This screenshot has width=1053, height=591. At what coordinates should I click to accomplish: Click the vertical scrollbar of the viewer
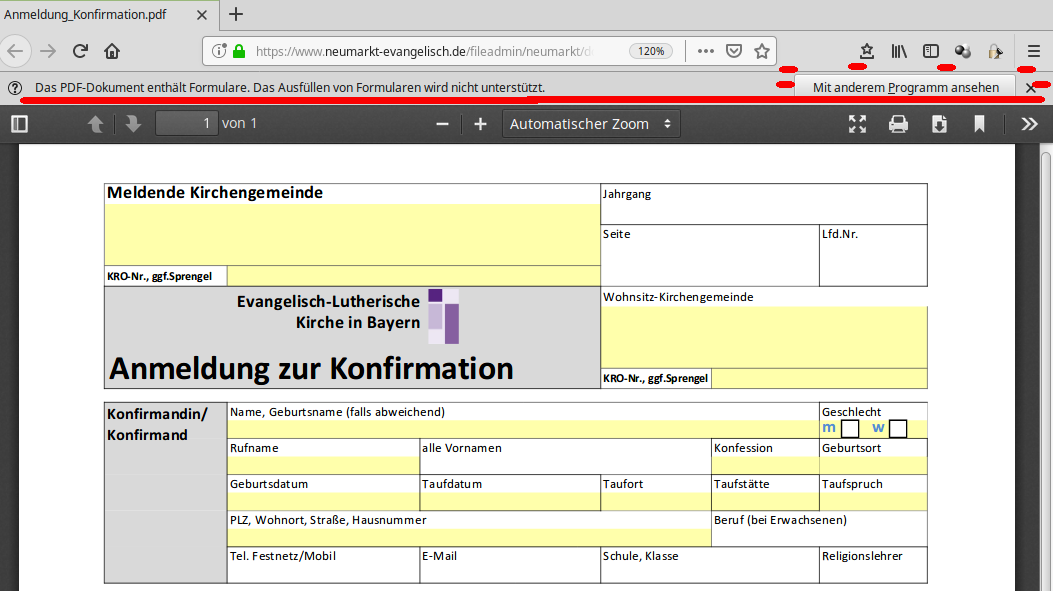click(x=1046, y=369)
